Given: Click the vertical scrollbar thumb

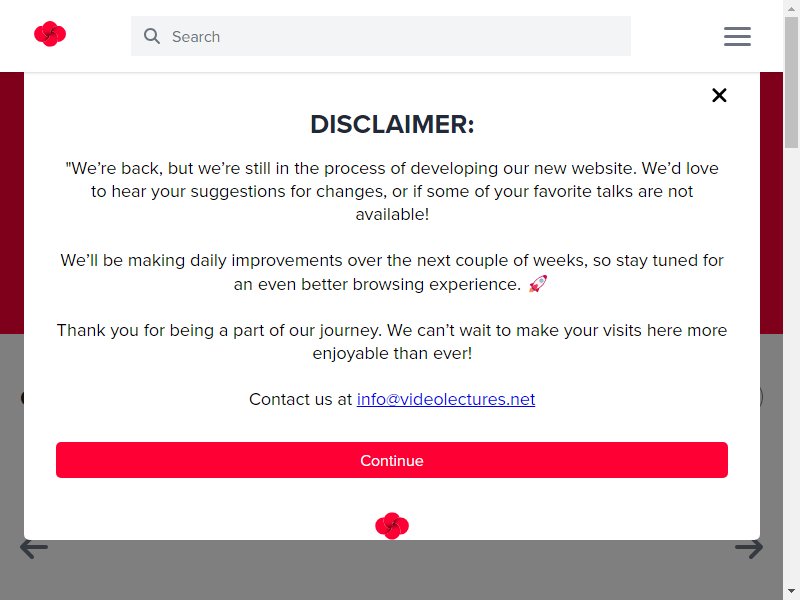Looking at the screenshot, I should [792, 82].
